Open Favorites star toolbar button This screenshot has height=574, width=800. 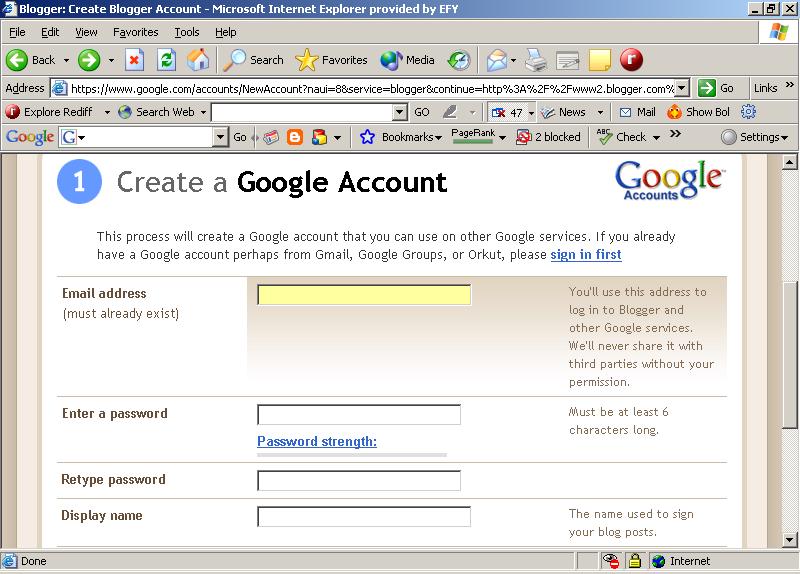332,60
